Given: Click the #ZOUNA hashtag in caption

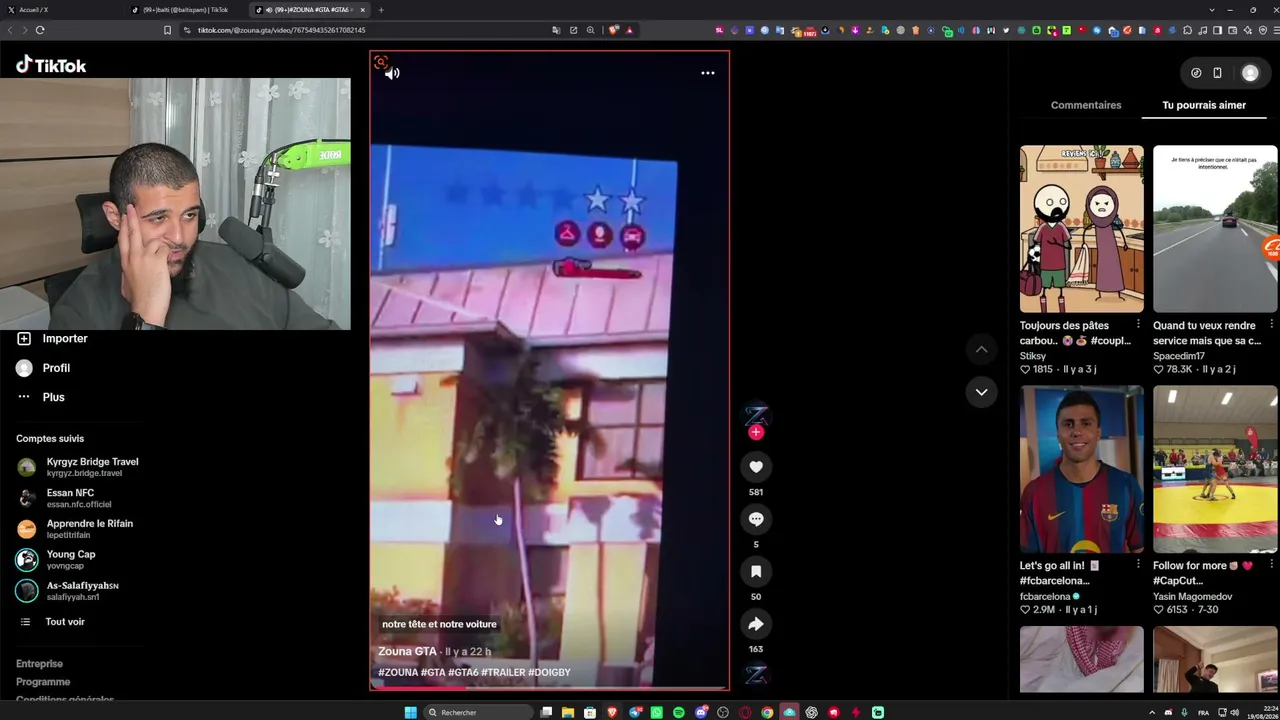Looking at the screenshot, I should (398, 673).
